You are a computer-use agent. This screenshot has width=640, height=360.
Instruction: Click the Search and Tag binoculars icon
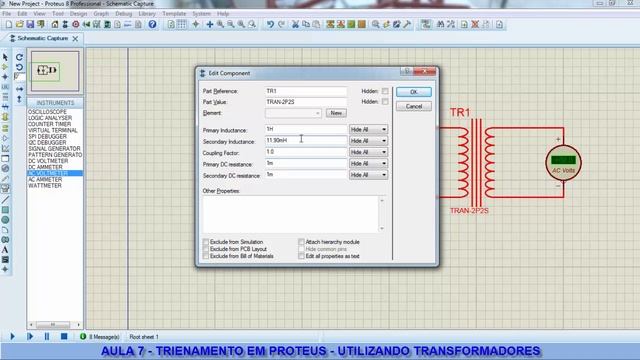[x=440, y=24]
